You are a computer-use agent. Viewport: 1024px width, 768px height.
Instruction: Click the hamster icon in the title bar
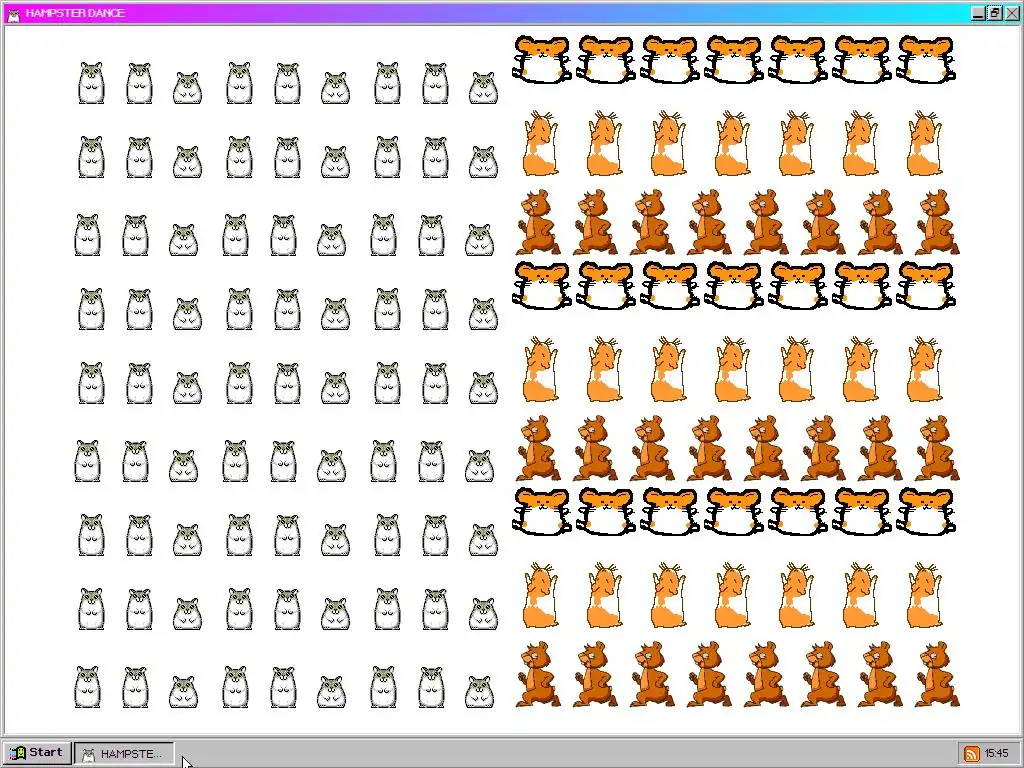coord(14,13)
